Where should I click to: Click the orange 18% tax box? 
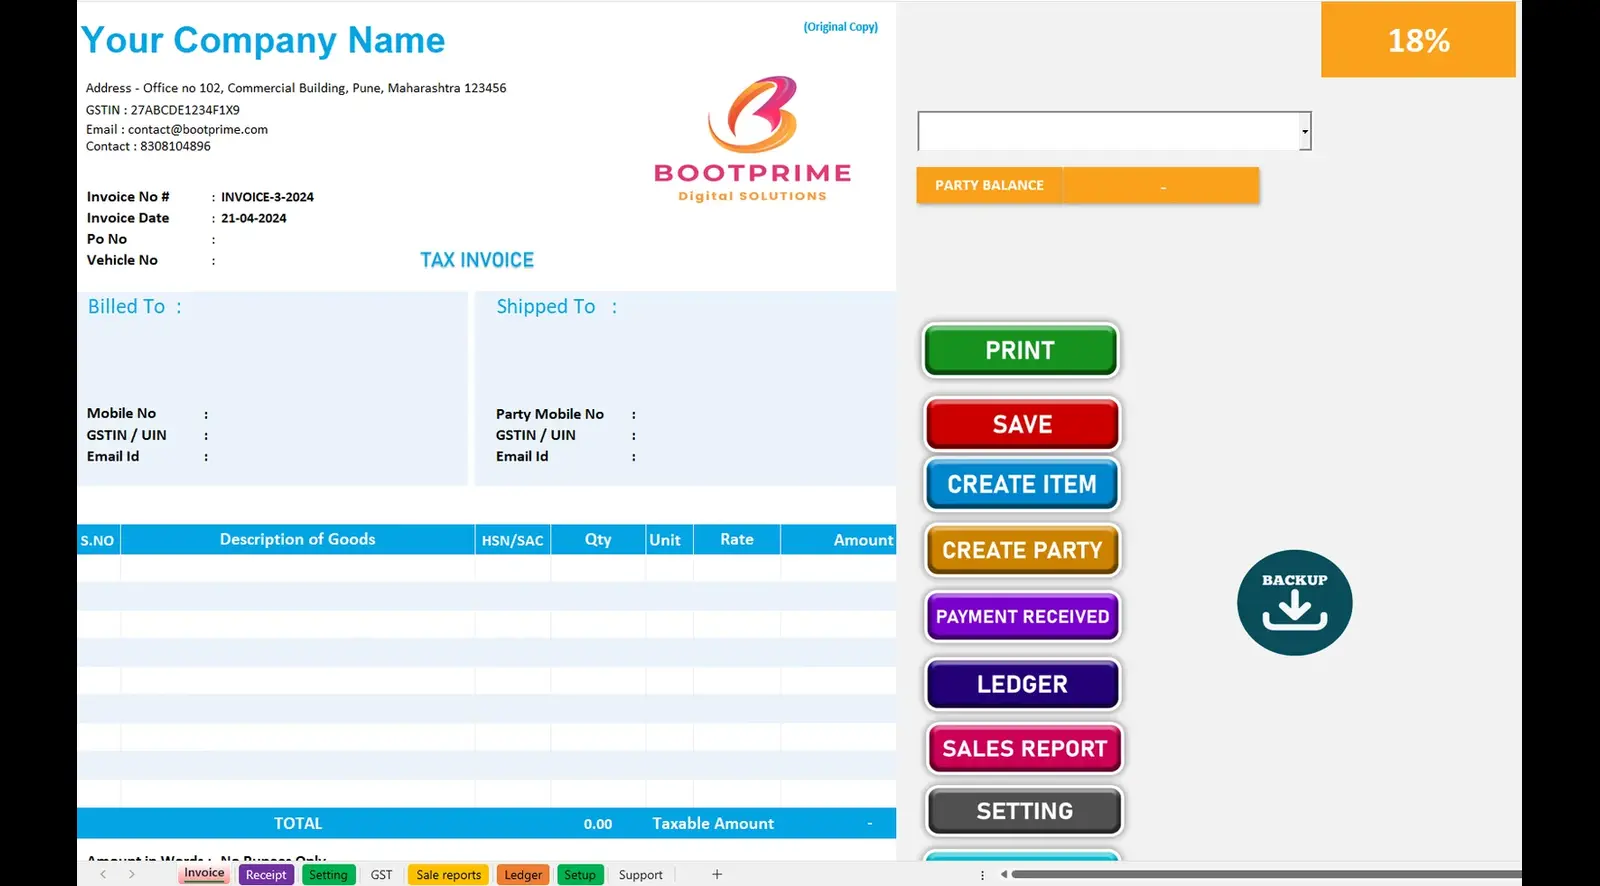(1417, 40)
